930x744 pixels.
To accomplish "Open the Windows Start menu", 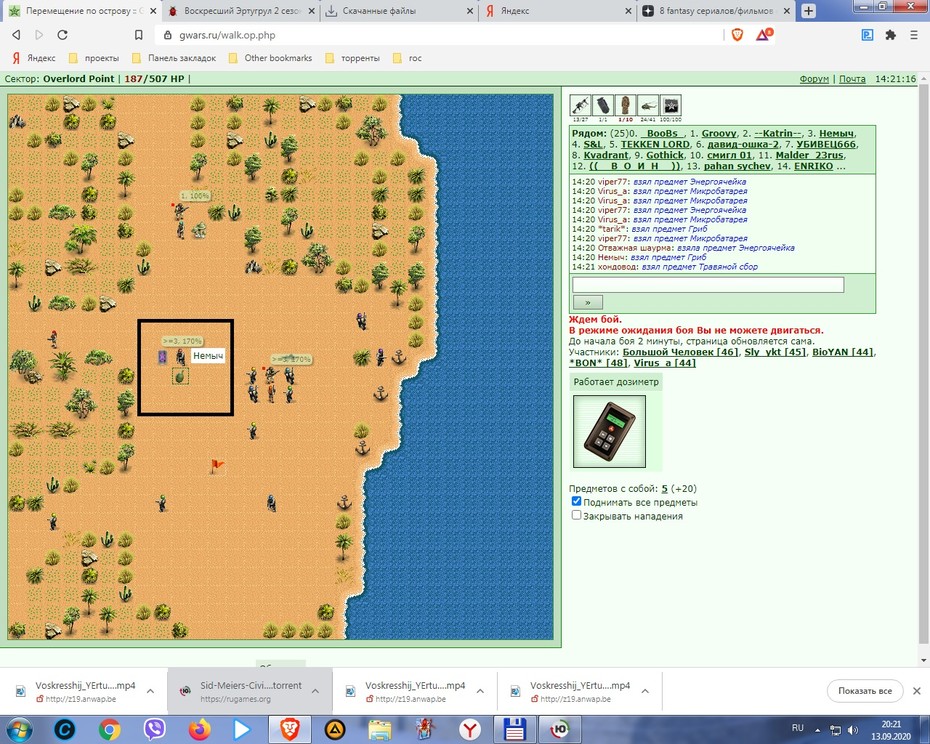I will click(x=18, y=729).
